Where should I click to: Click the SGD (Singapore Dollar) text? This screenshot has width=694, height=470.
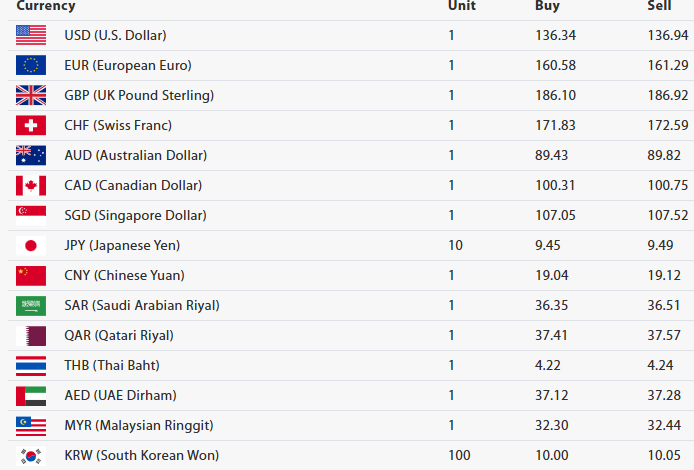pos(135,216)
